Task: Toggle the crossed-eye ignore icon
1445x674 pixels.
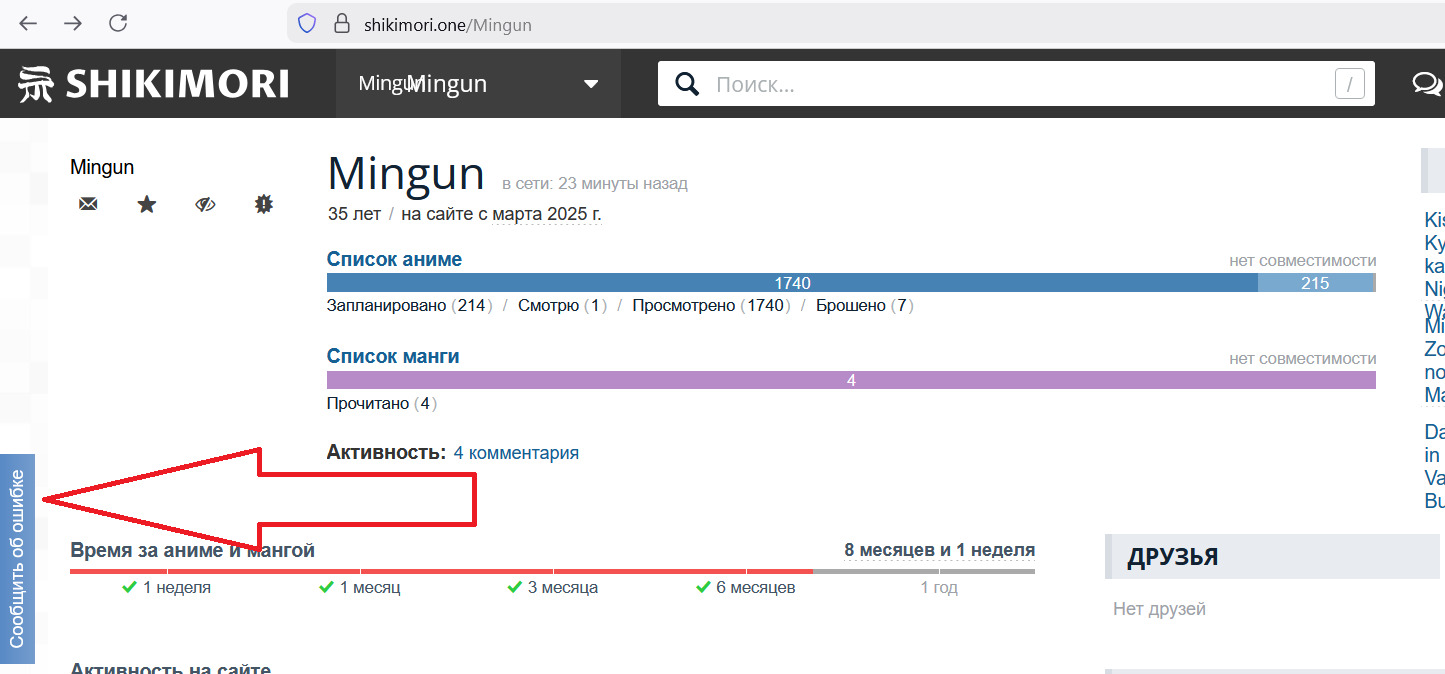Action: click(x=205, y=204)
